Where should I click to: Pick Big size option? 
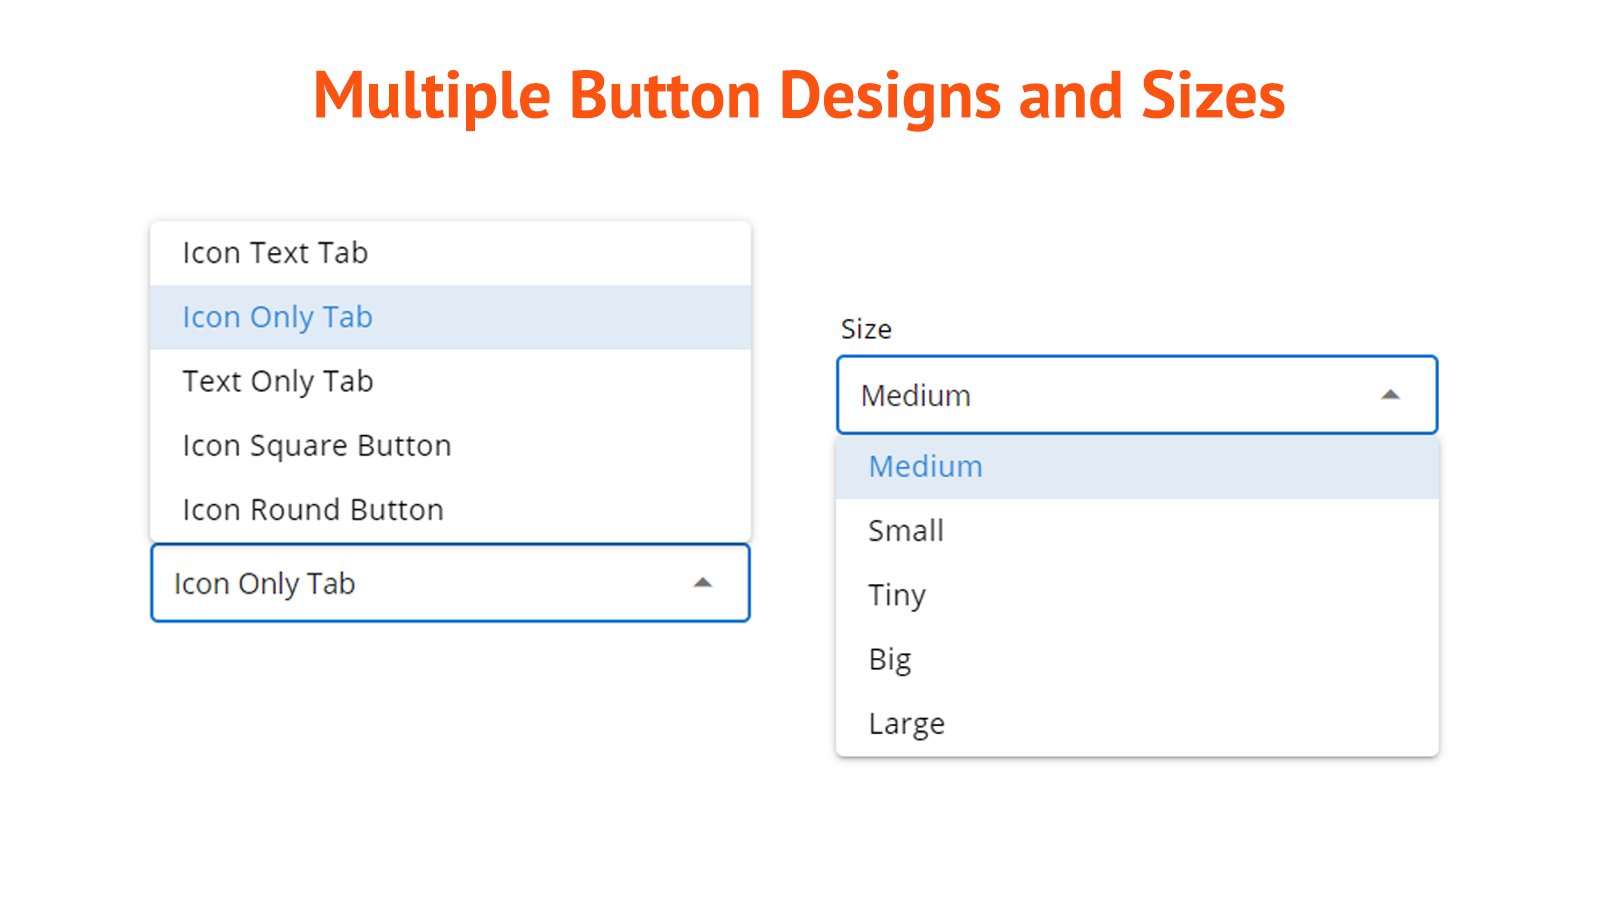click(x=889, y=659)
